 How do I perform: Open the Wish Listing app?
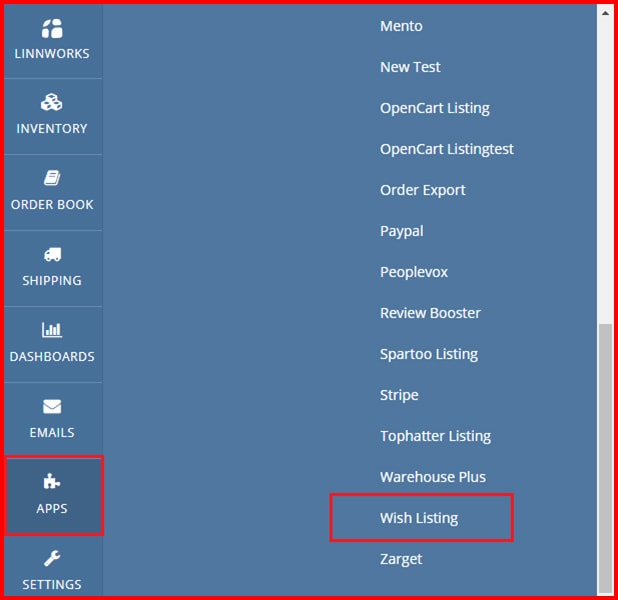[419, 518]
